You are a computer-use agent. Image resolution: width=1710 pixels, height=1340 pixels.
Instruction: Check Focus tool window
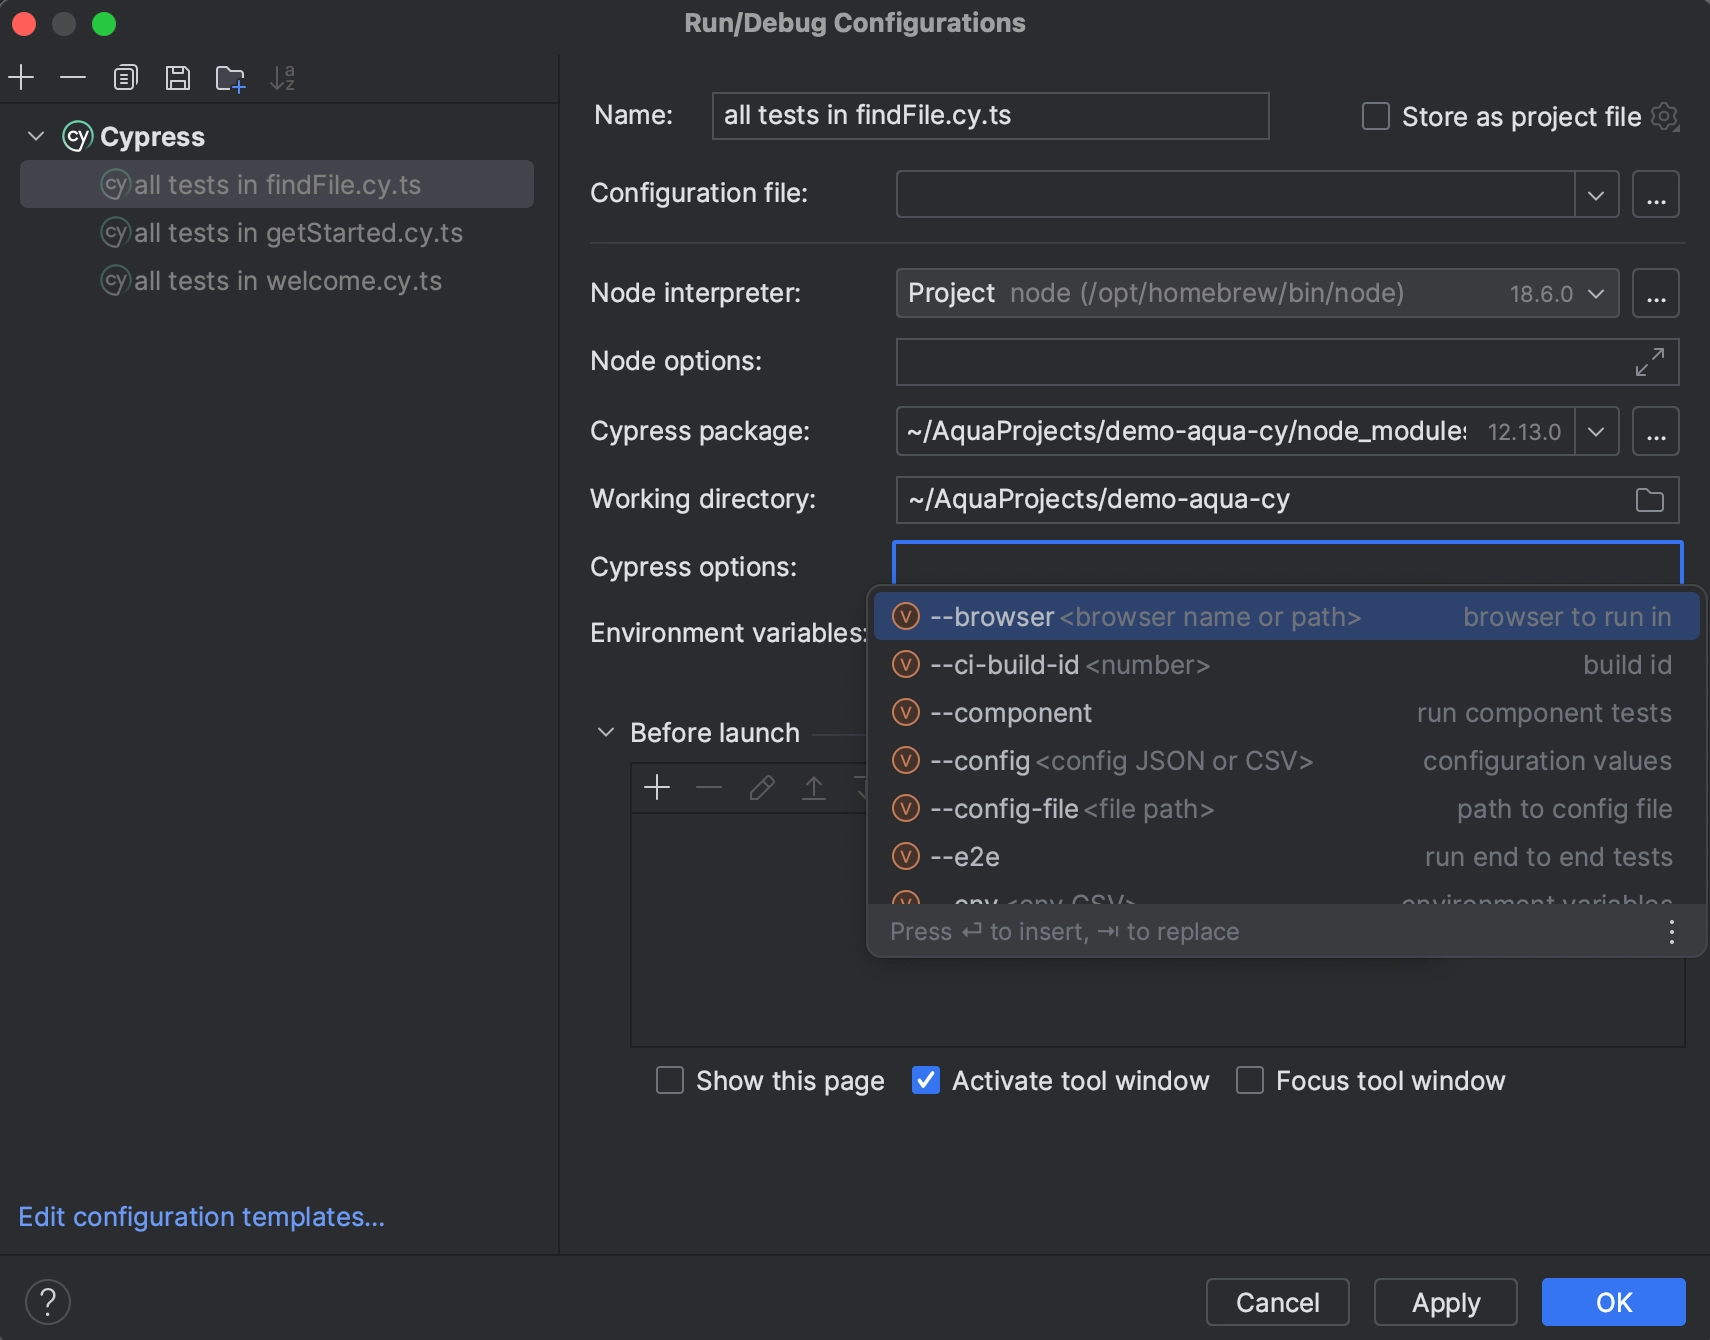pyautogui.click(x=1250, y=1081)
